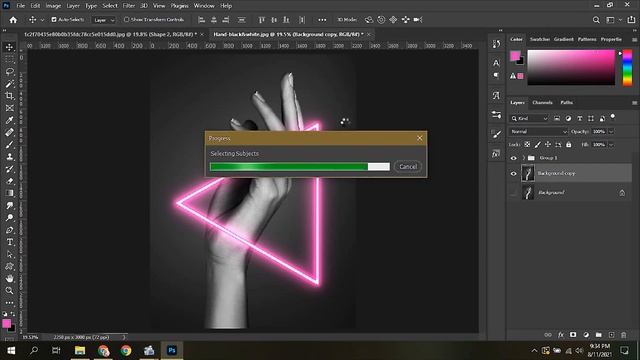
Task: Switch to the Channels tab
Action: [x=542, y=103]
